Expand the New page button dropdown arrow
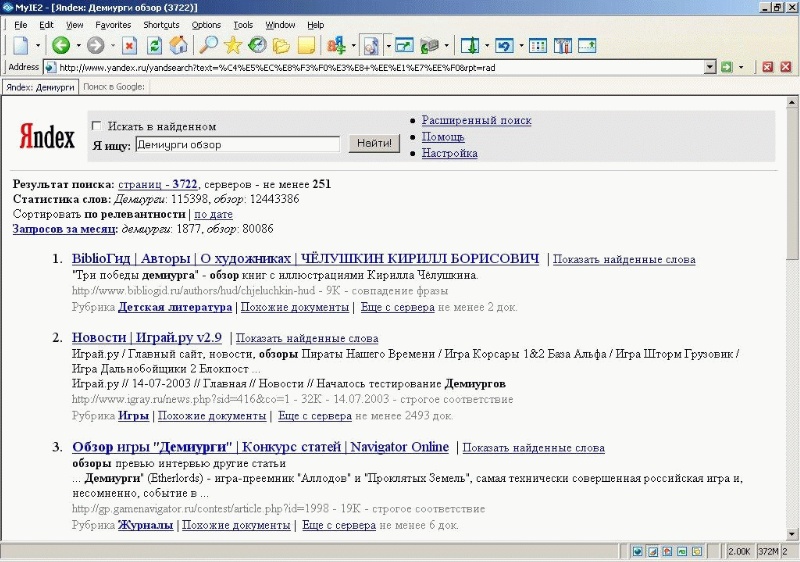This screenshot has height=562, width=800. coord(38,46)
